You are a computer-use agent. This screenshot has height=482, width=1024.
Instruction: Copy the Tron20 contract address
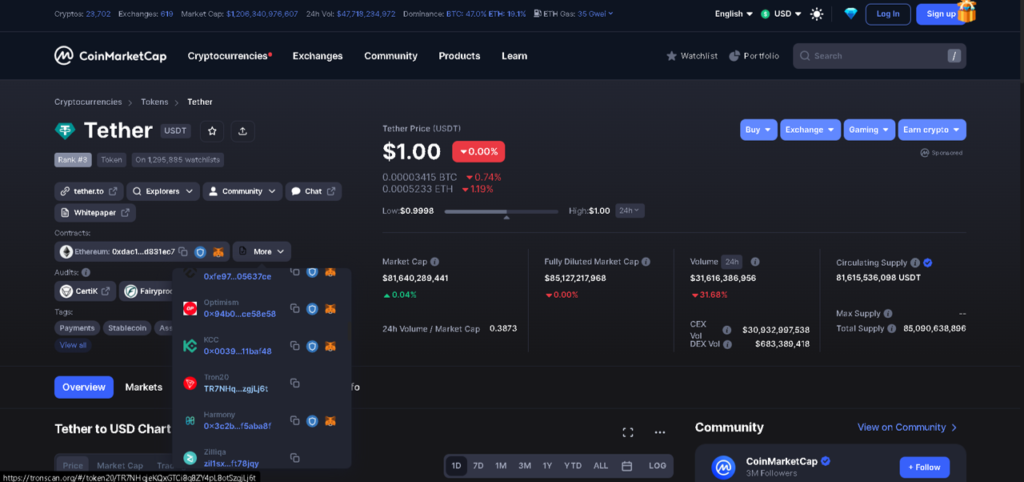click(x=295, y=383)
